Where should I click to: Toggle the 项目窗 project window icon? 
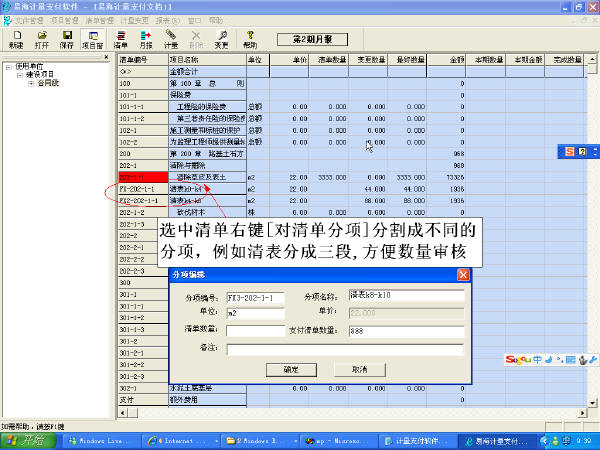[x=92, y=38]
